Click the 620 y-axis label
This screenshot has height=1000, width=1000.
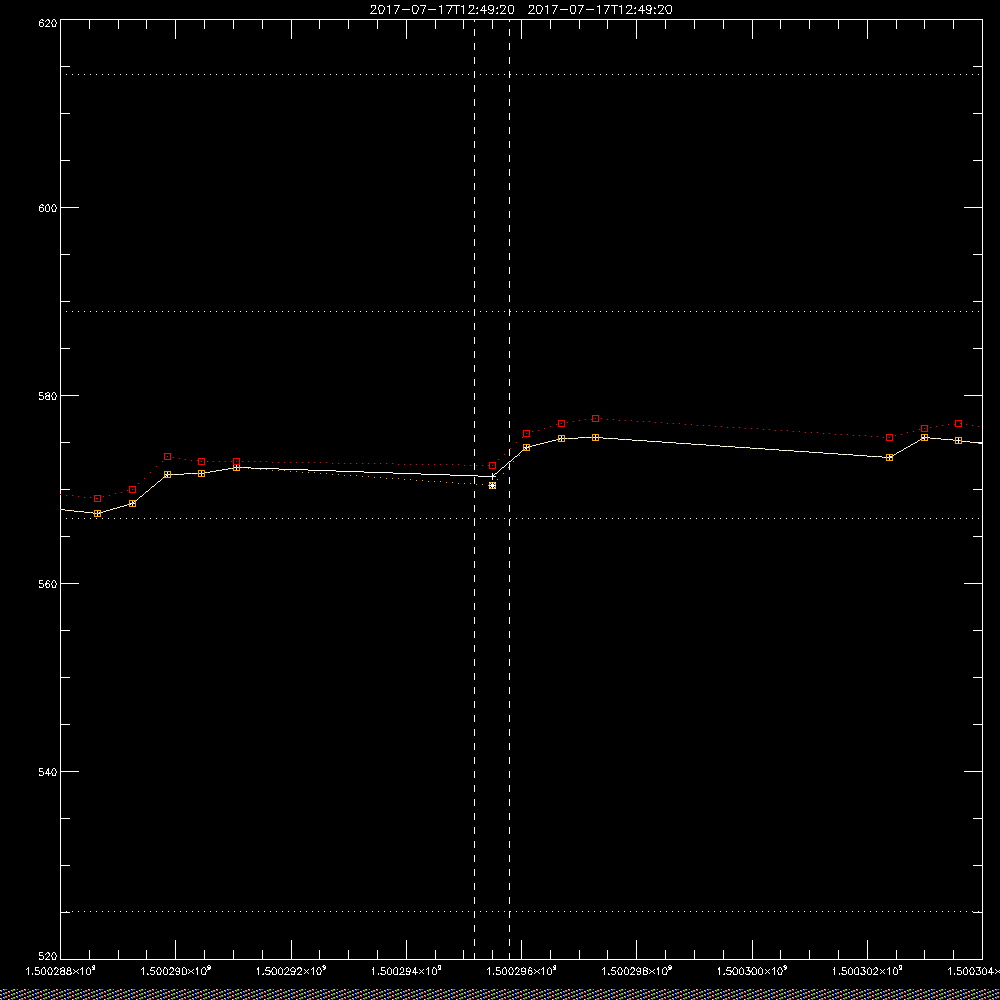pyautogui.click(x=48, y=23)
